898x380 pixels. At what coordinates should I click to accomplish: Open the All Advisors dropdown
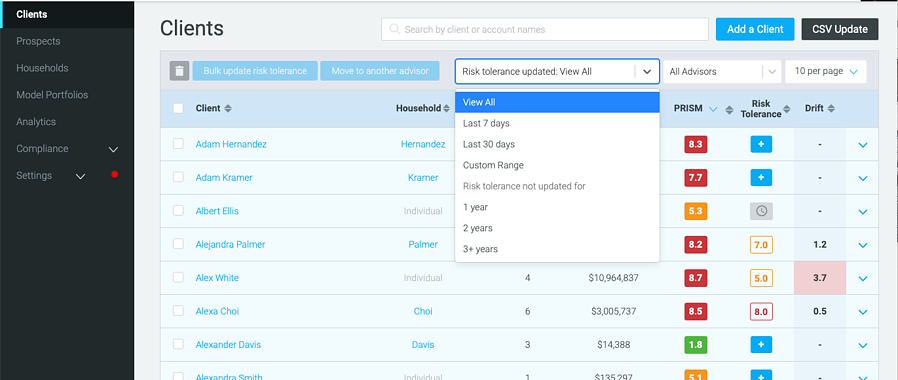click(723, 72)
